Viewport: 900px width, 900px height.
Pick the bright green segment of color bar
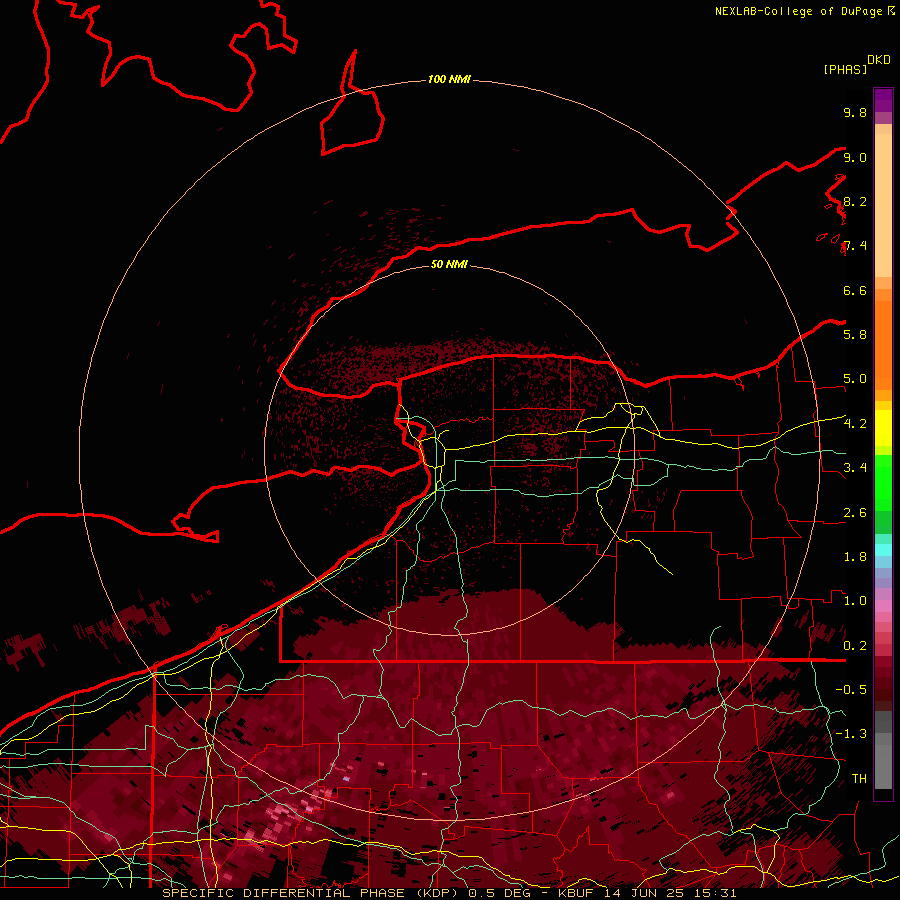tap(883, 482)
